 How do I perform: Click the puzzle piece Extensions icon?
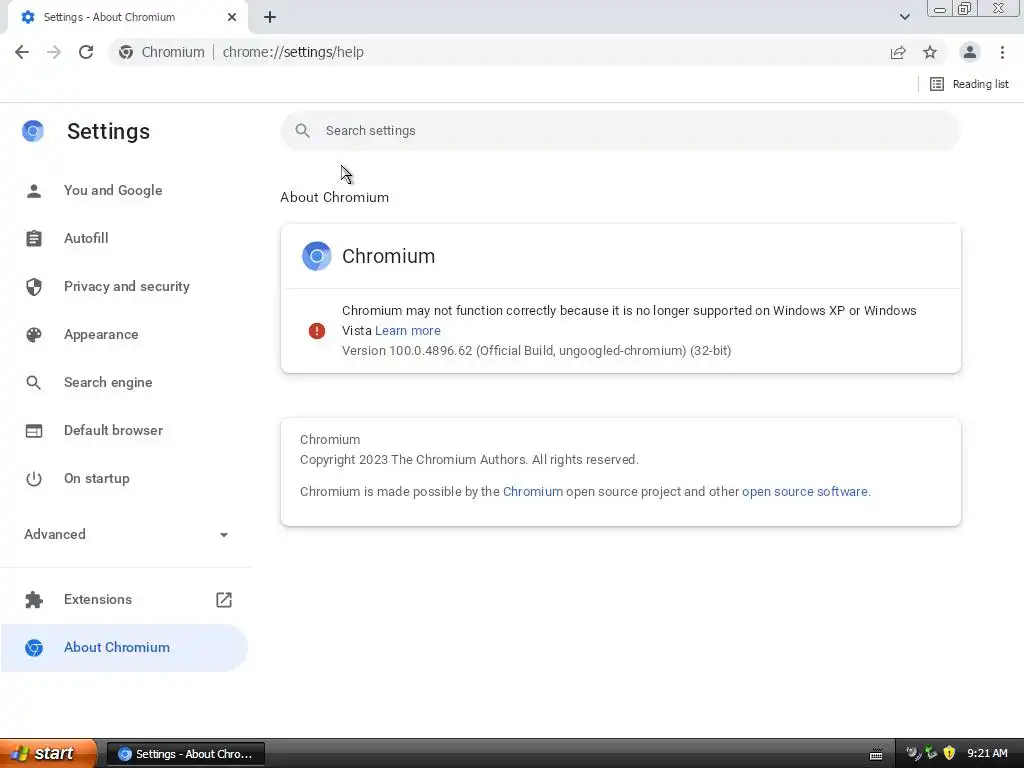pos(34,600)
